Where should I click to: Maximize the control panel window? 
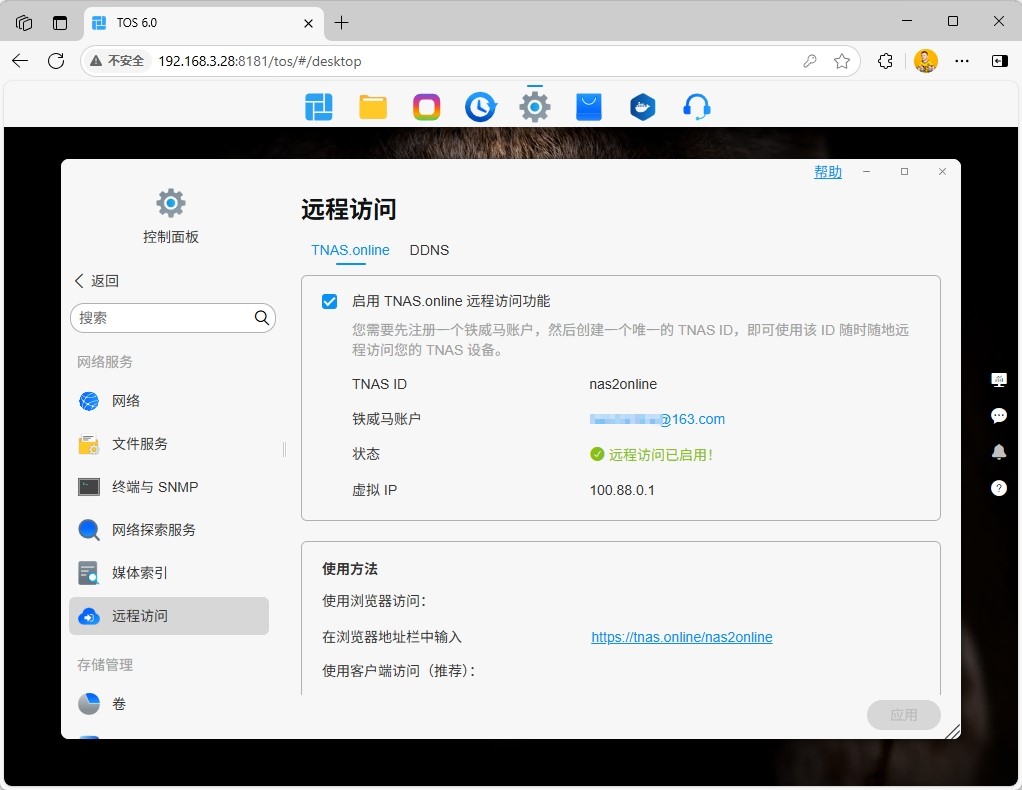pos(904,171)
